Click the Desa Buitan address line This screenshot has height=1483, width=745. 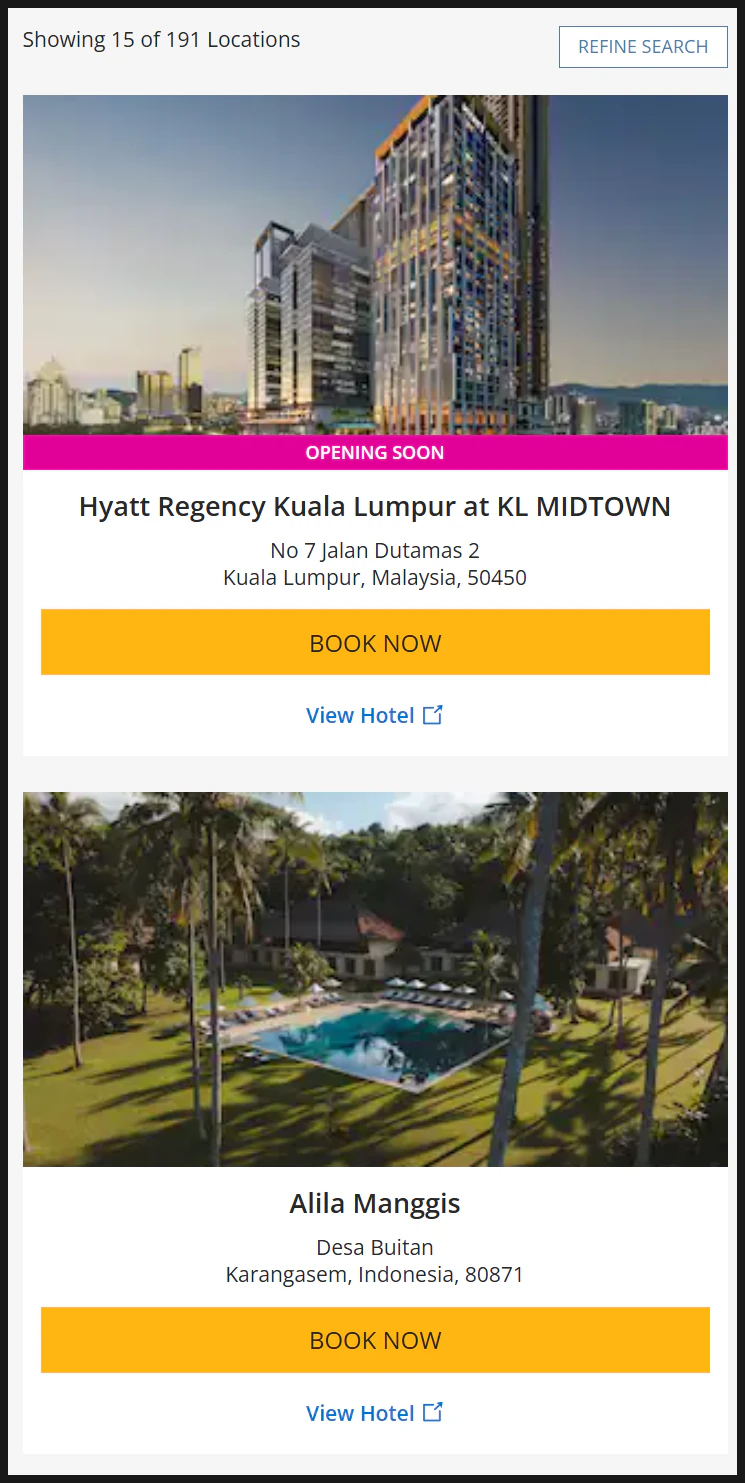375,1247
